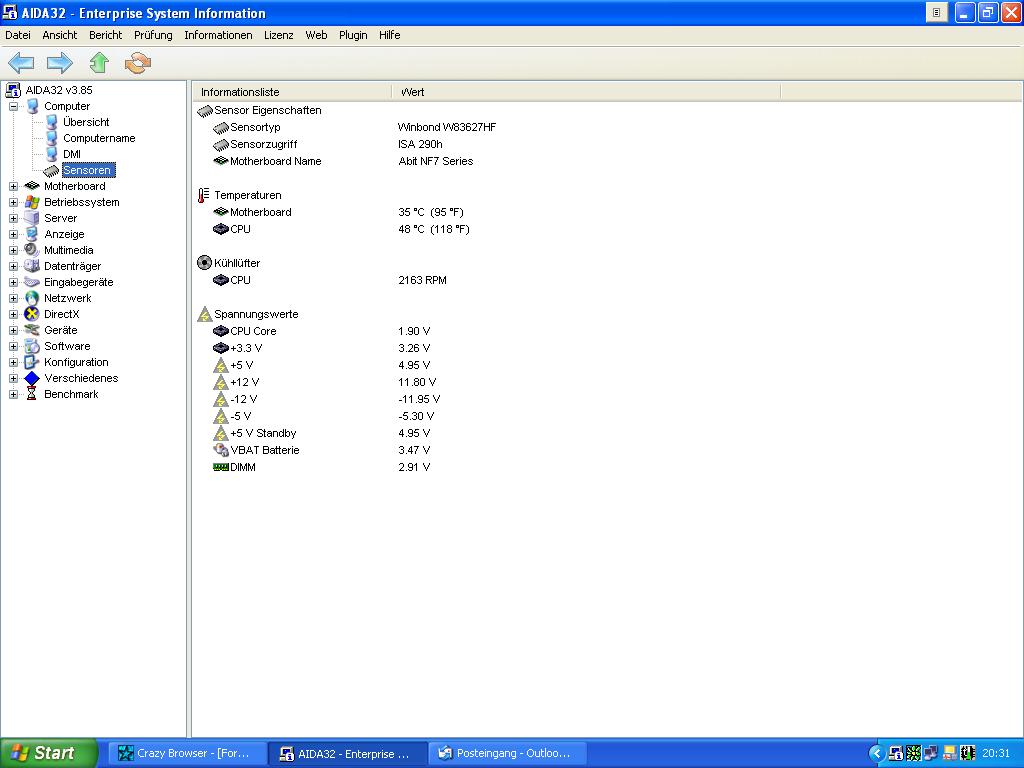Click the Verschiedenes blue diamond icon
Screen dimensions: 1024x768
[x=31, y=378]
